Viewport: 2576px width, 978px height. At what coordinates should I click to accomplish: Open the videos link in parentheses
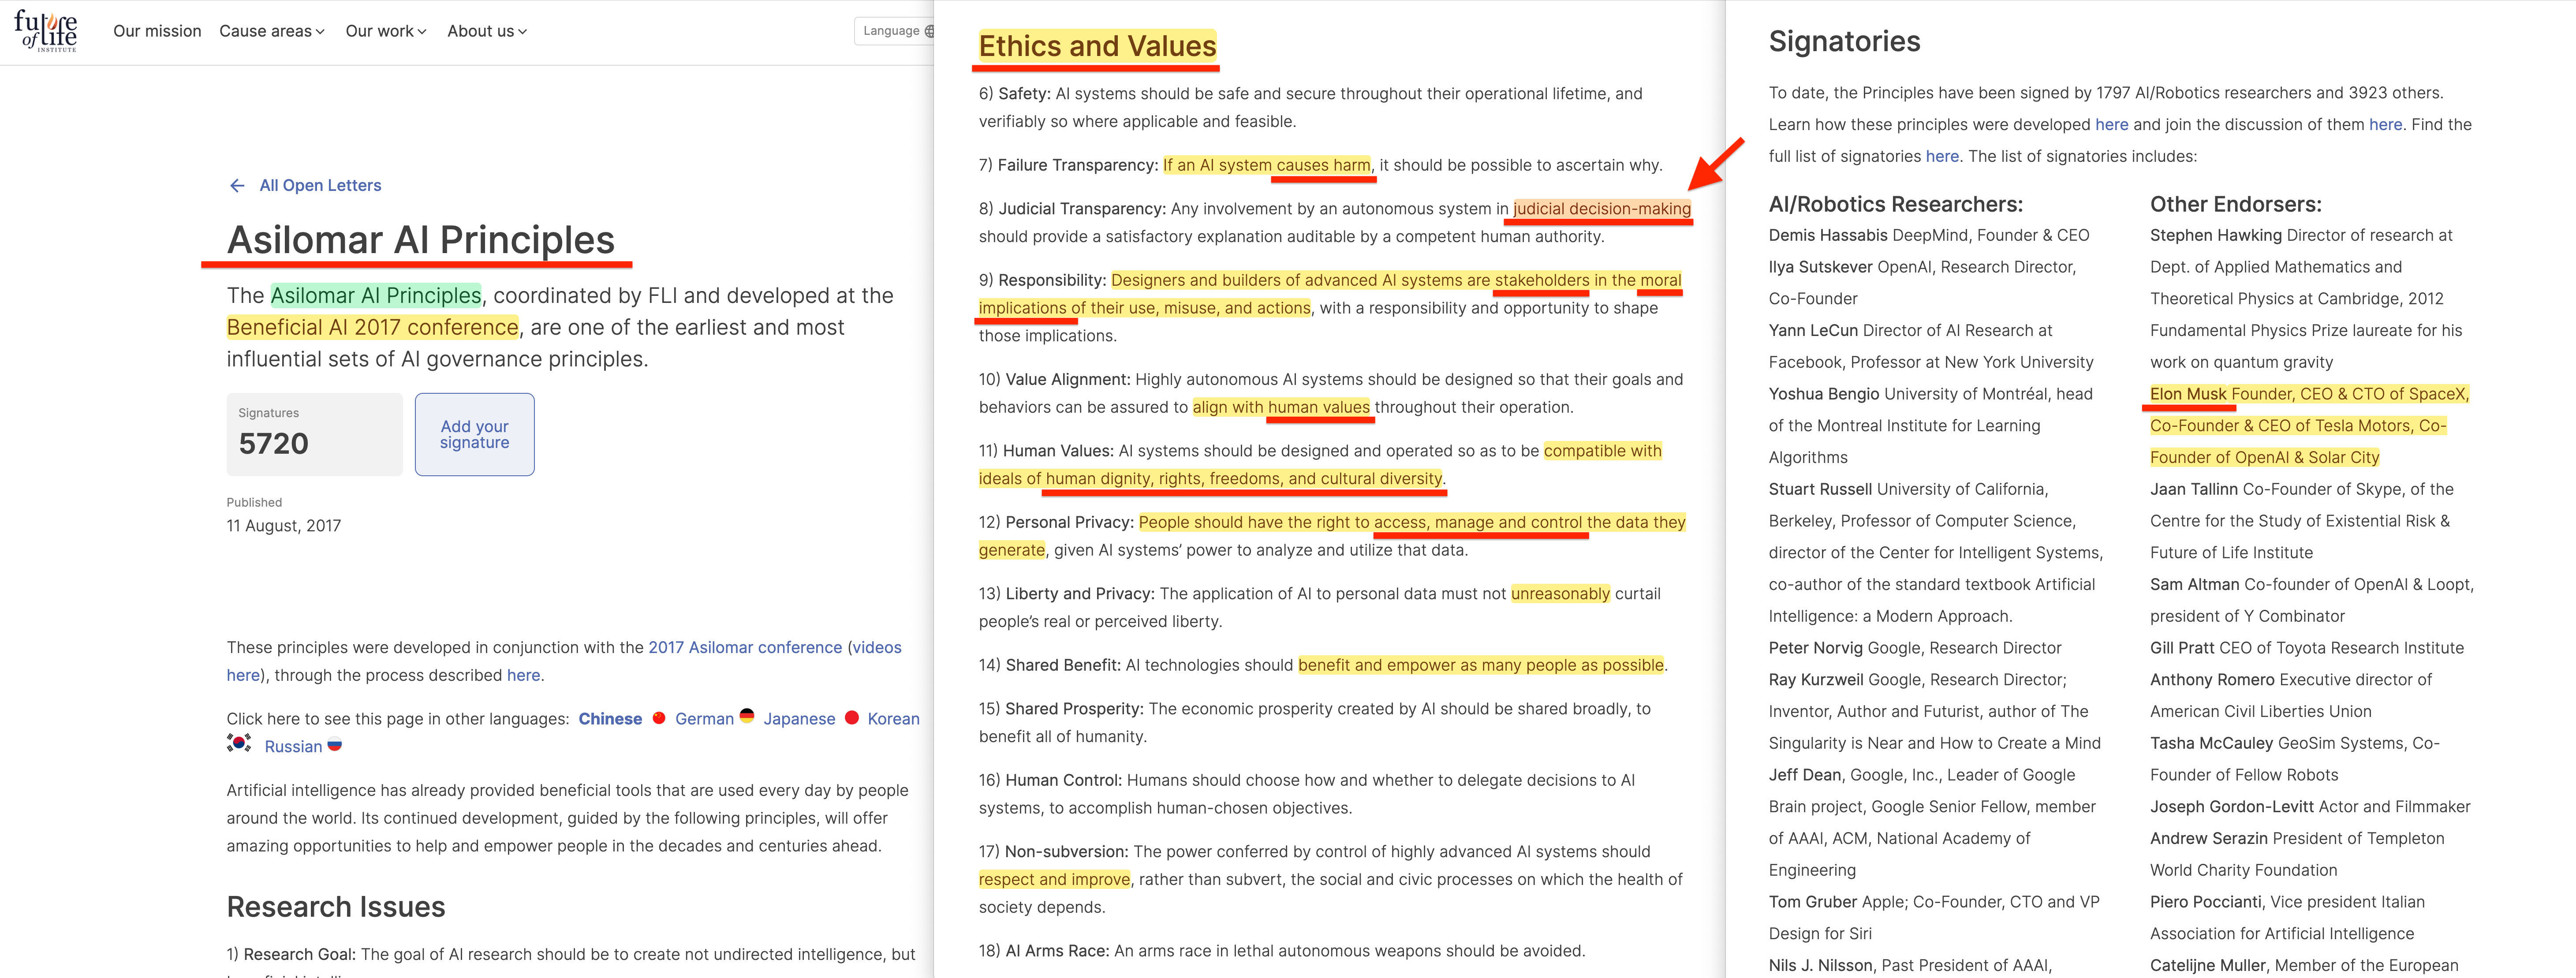click(x=877, y=648)
